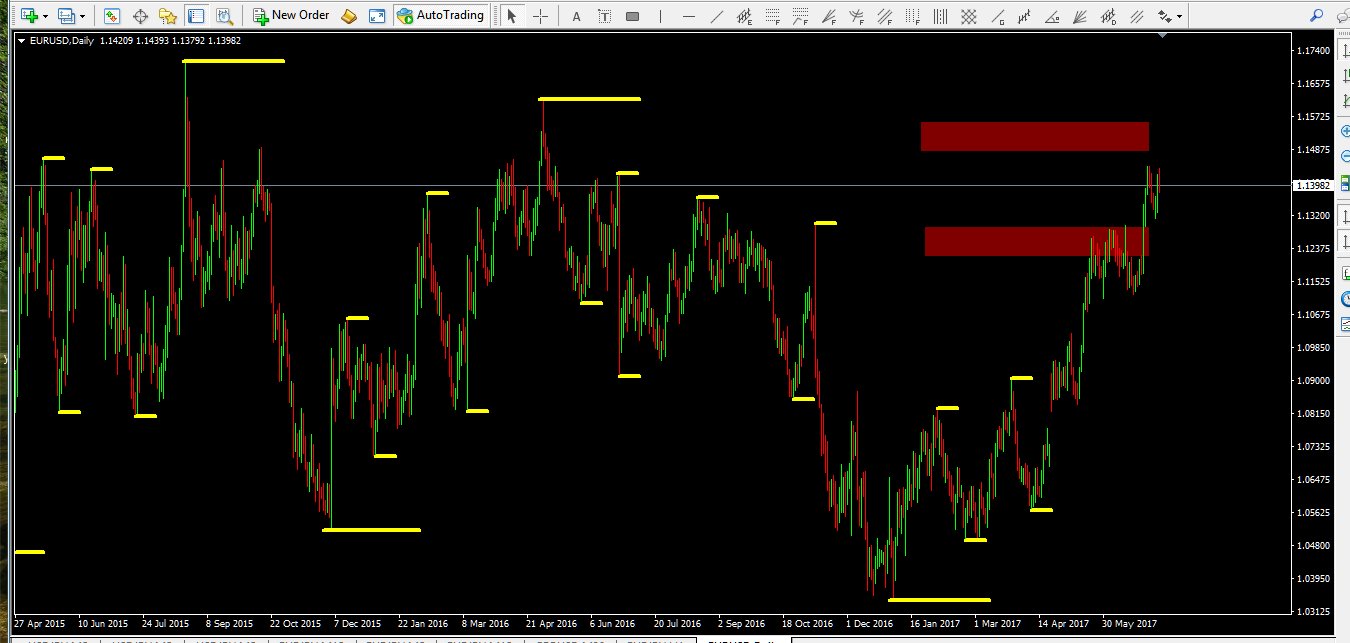
Task: Toggle the Strategy Tester magnifier icon
Action: coord(224,16)
